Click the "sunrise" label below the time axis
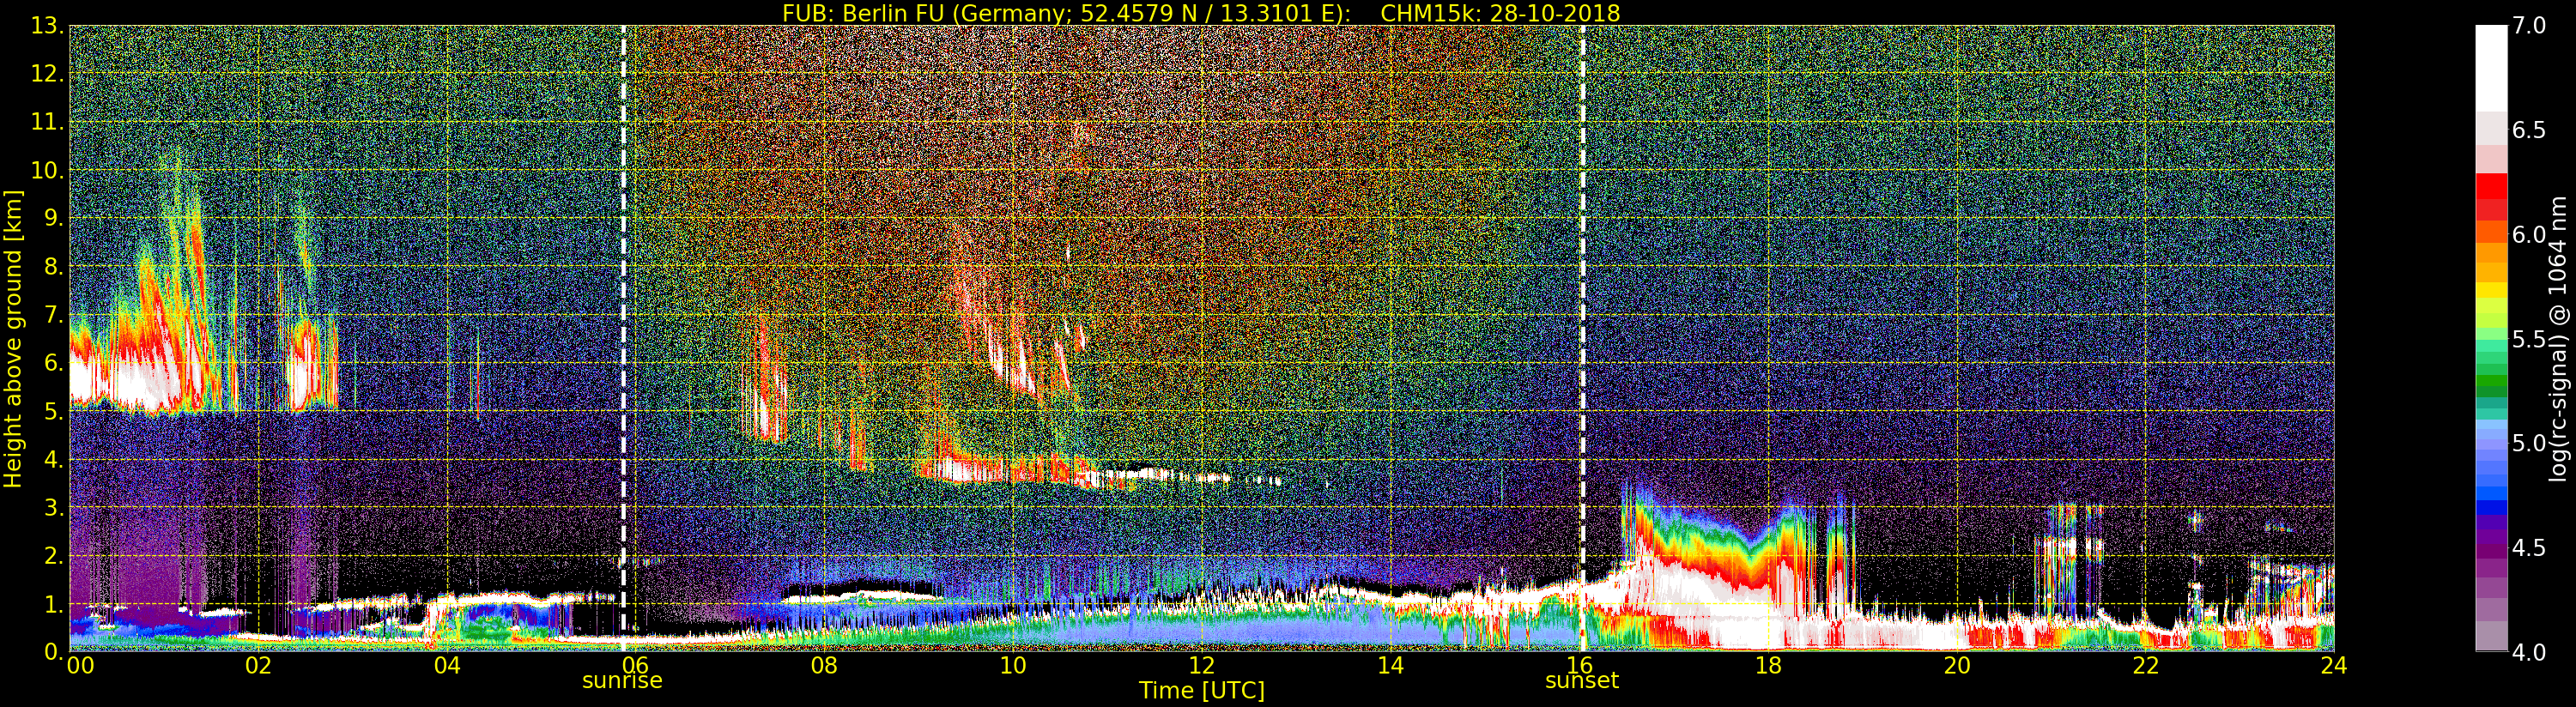The height and width of the screenshot is (707, 2576). (622, 681)
